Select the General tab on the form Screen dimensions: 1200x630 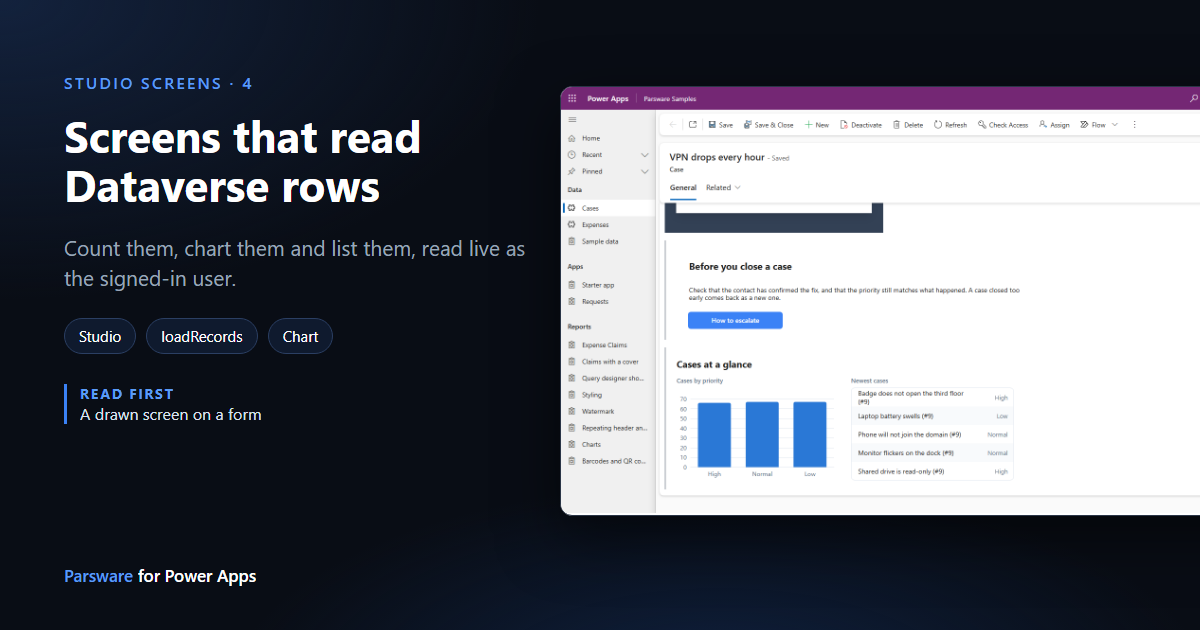tap(683, 188)
